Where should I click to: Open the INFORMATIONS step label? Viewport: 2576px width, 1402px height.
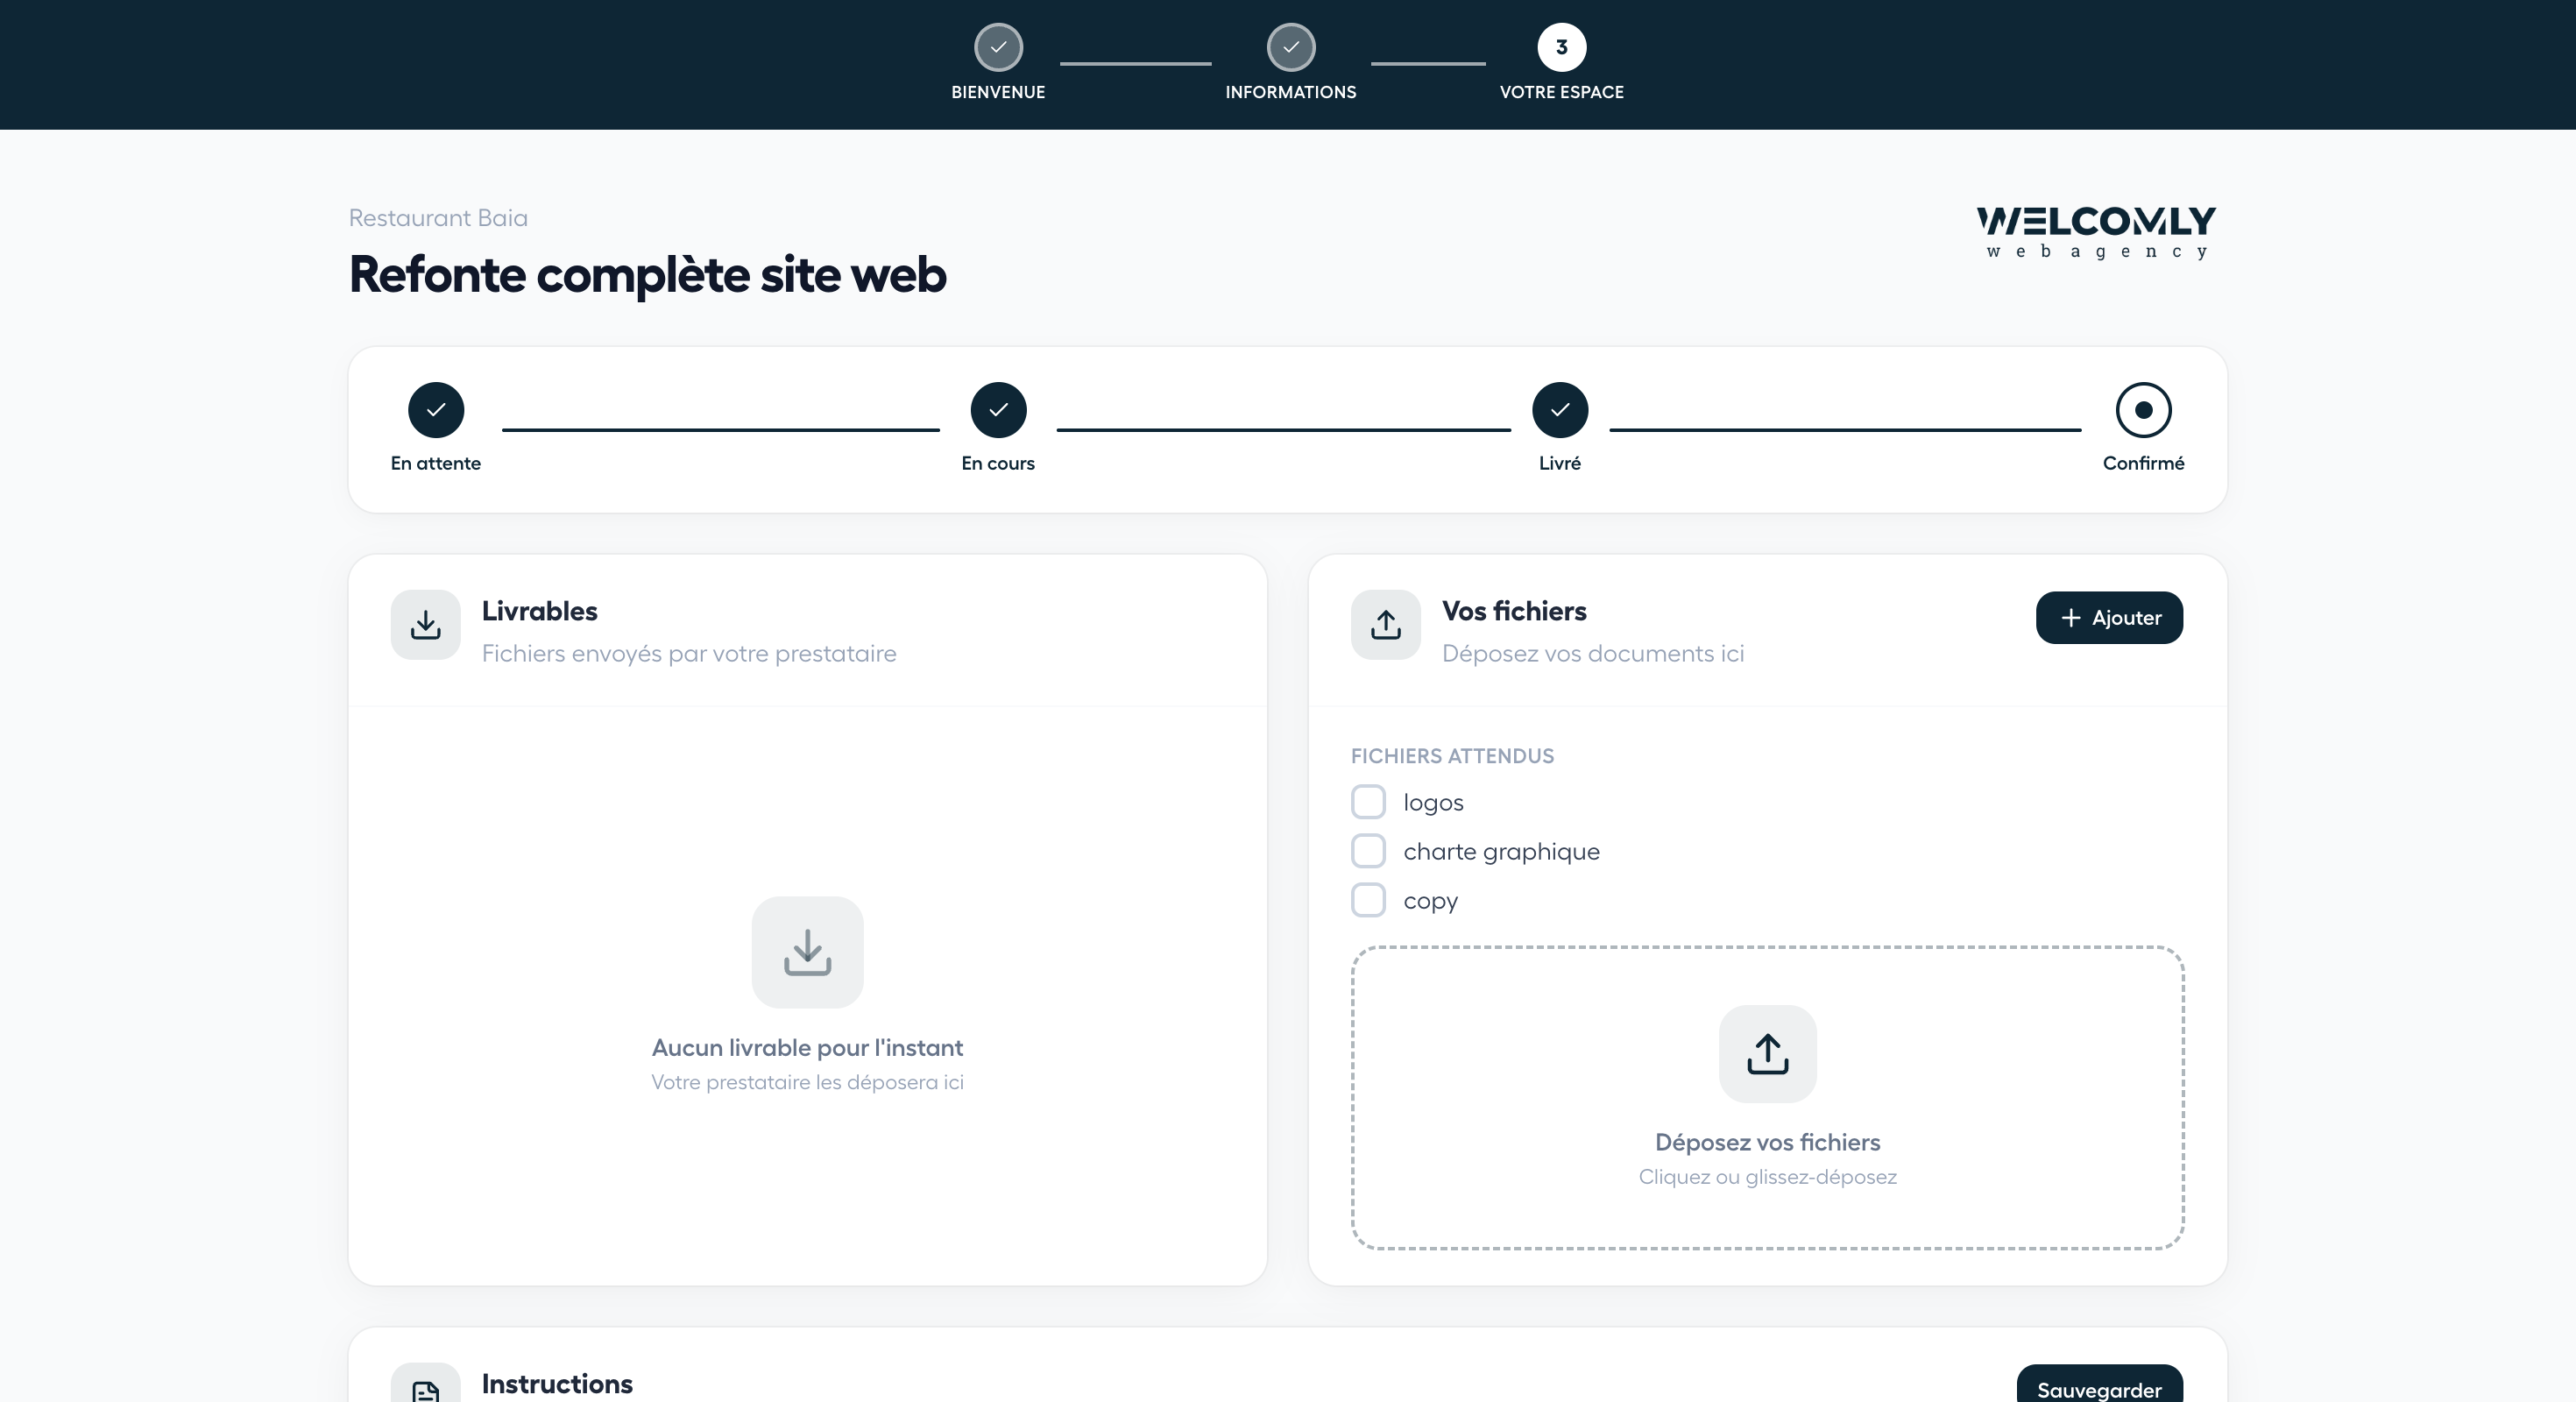coord(1291,92)
